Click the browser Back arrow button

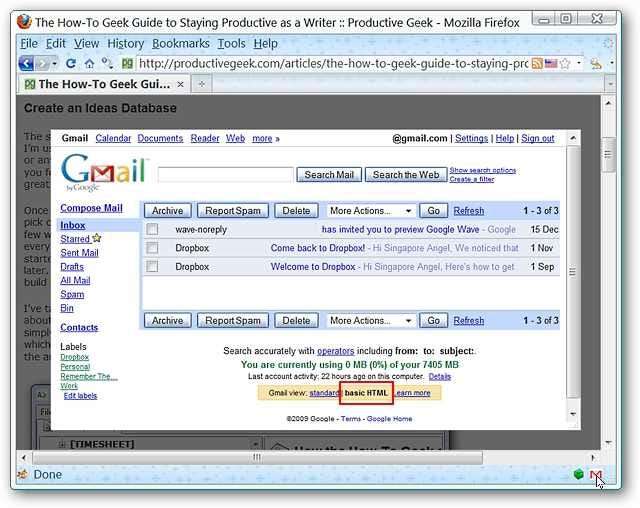point(27,63)
